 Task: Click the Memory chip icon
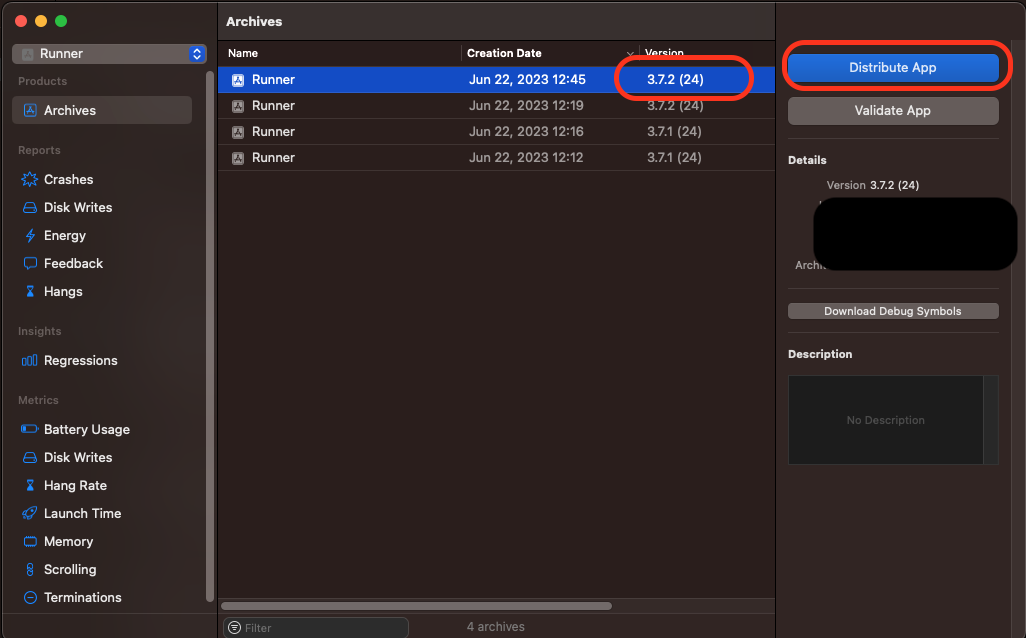pyautogui.click(x=30, y=541)
